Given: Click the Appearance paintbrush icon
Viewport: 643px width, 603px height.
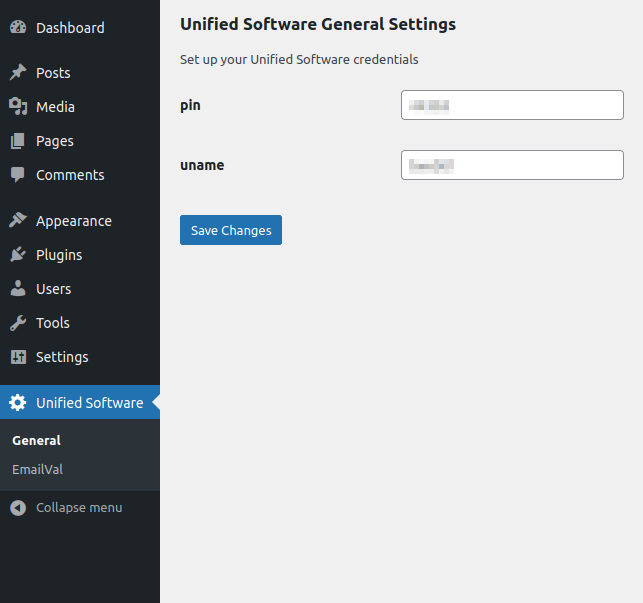Looking at the screenshot, I should pos(18,220).
